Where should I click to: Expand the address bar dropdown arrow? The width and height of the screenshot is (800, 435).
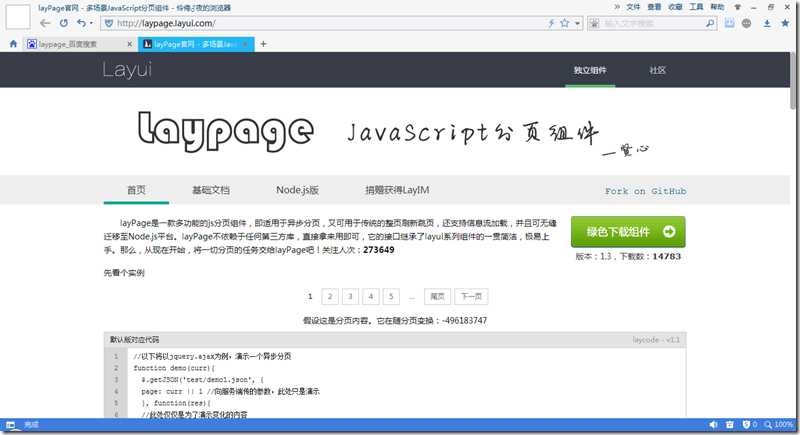(x=577, y=23)
